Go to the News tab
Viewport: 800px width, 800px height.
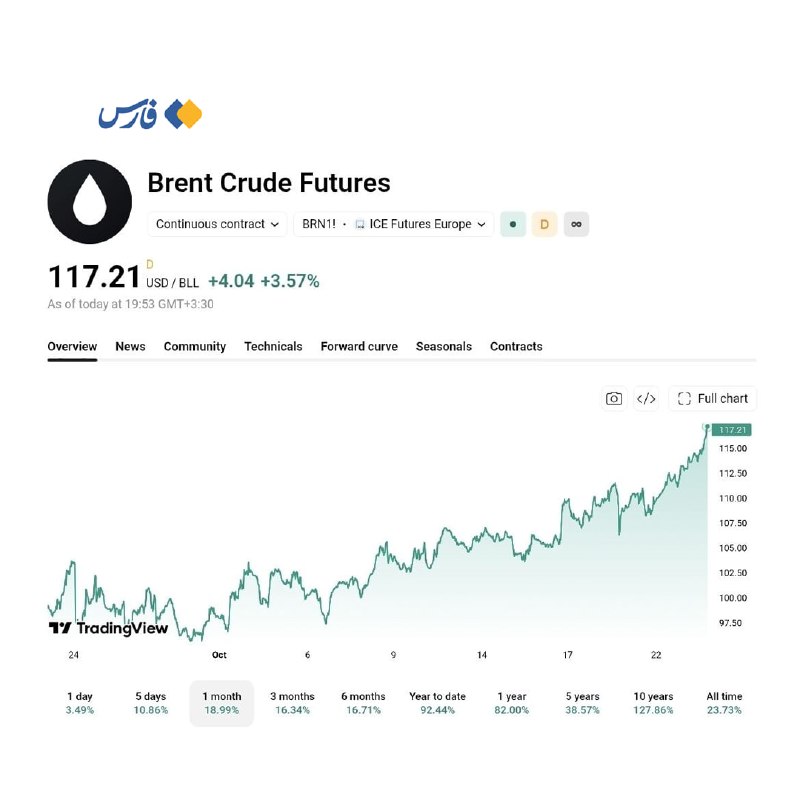click(130, 346)
